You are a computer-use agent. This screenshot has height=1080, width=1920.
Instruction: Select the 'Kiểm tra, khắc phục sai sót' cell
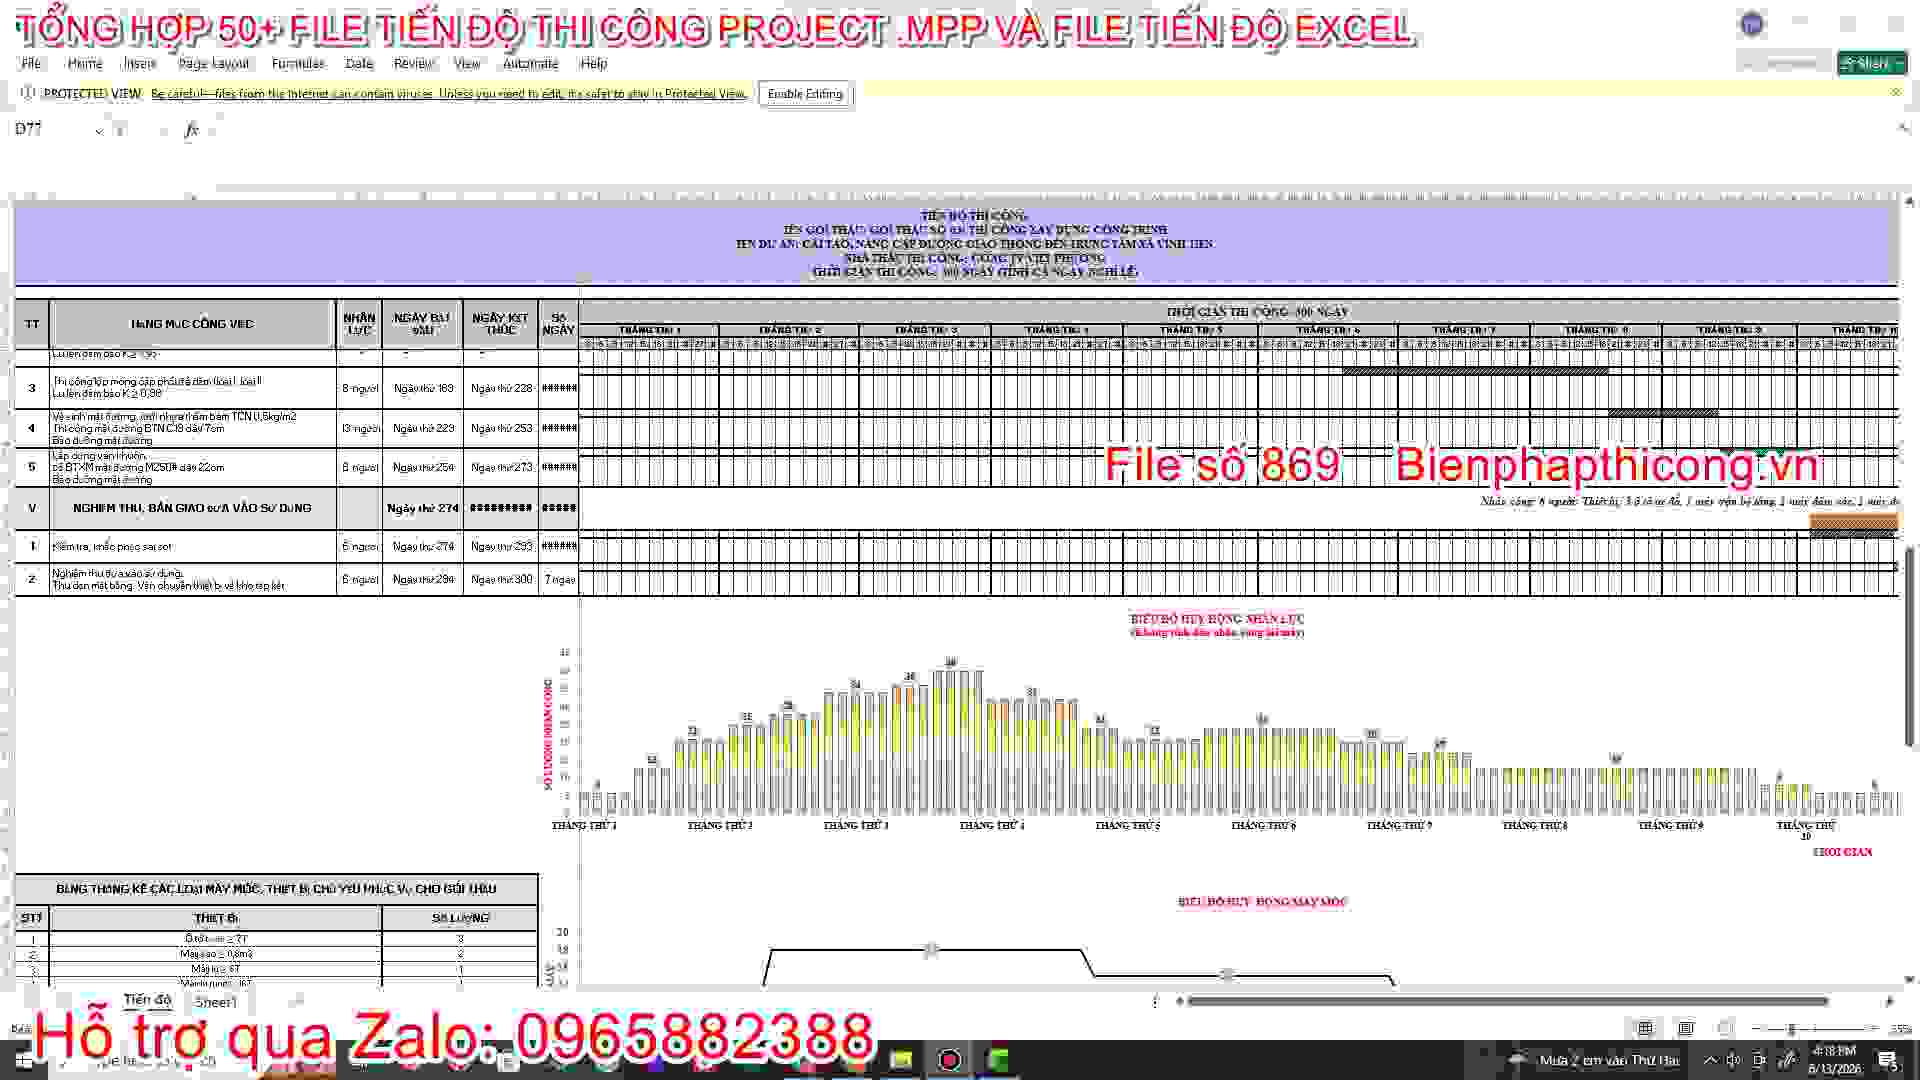(x=193, y=547)
